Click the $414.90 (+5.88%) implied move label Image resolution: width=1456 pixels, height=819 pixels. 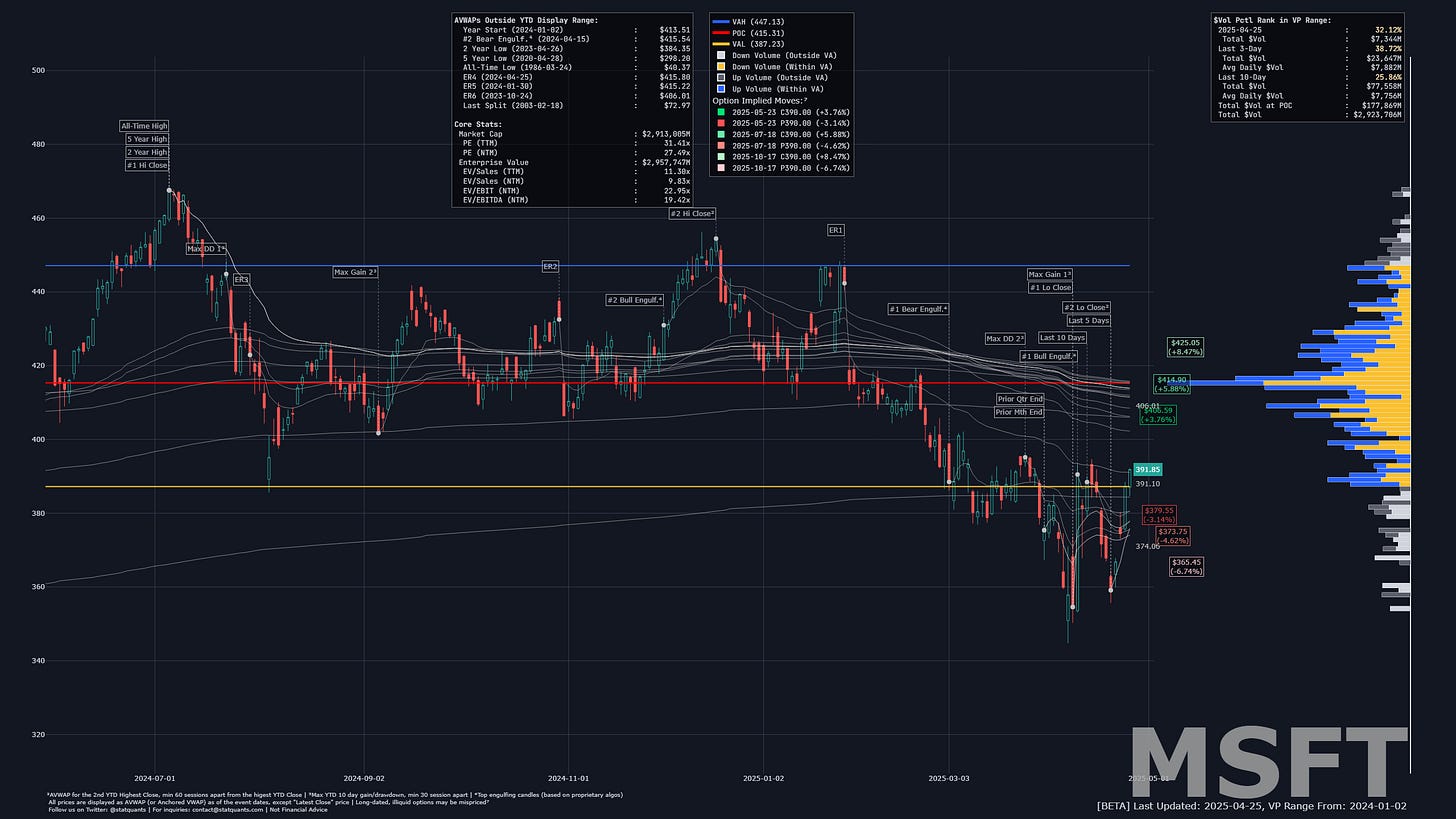(x=1171, y=384)
